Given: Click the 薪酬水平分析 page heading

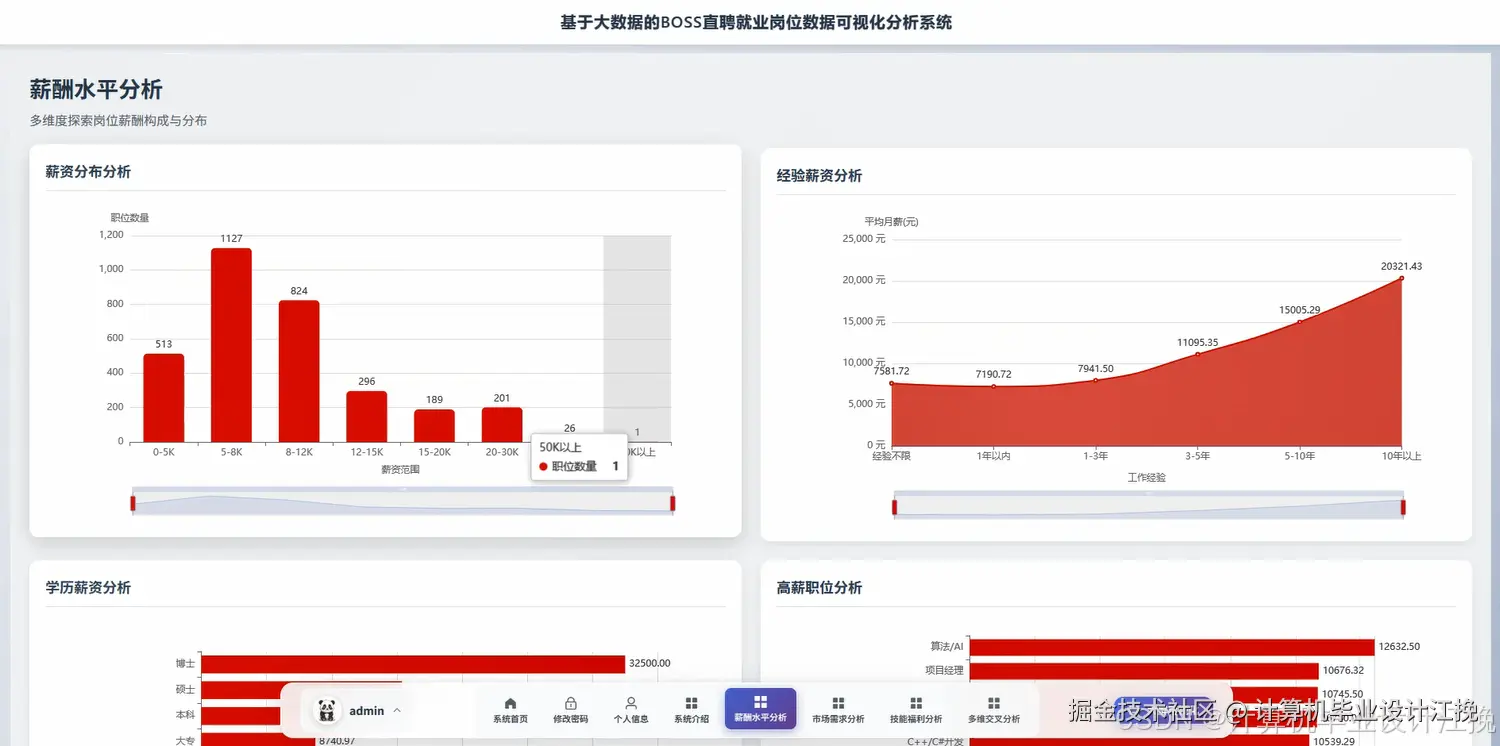Looking at the screenshot, I should click(96, 89).
